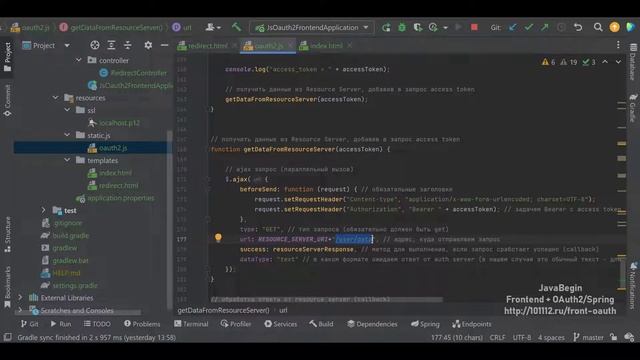Open the Dependencies tool window

(372, 324)
